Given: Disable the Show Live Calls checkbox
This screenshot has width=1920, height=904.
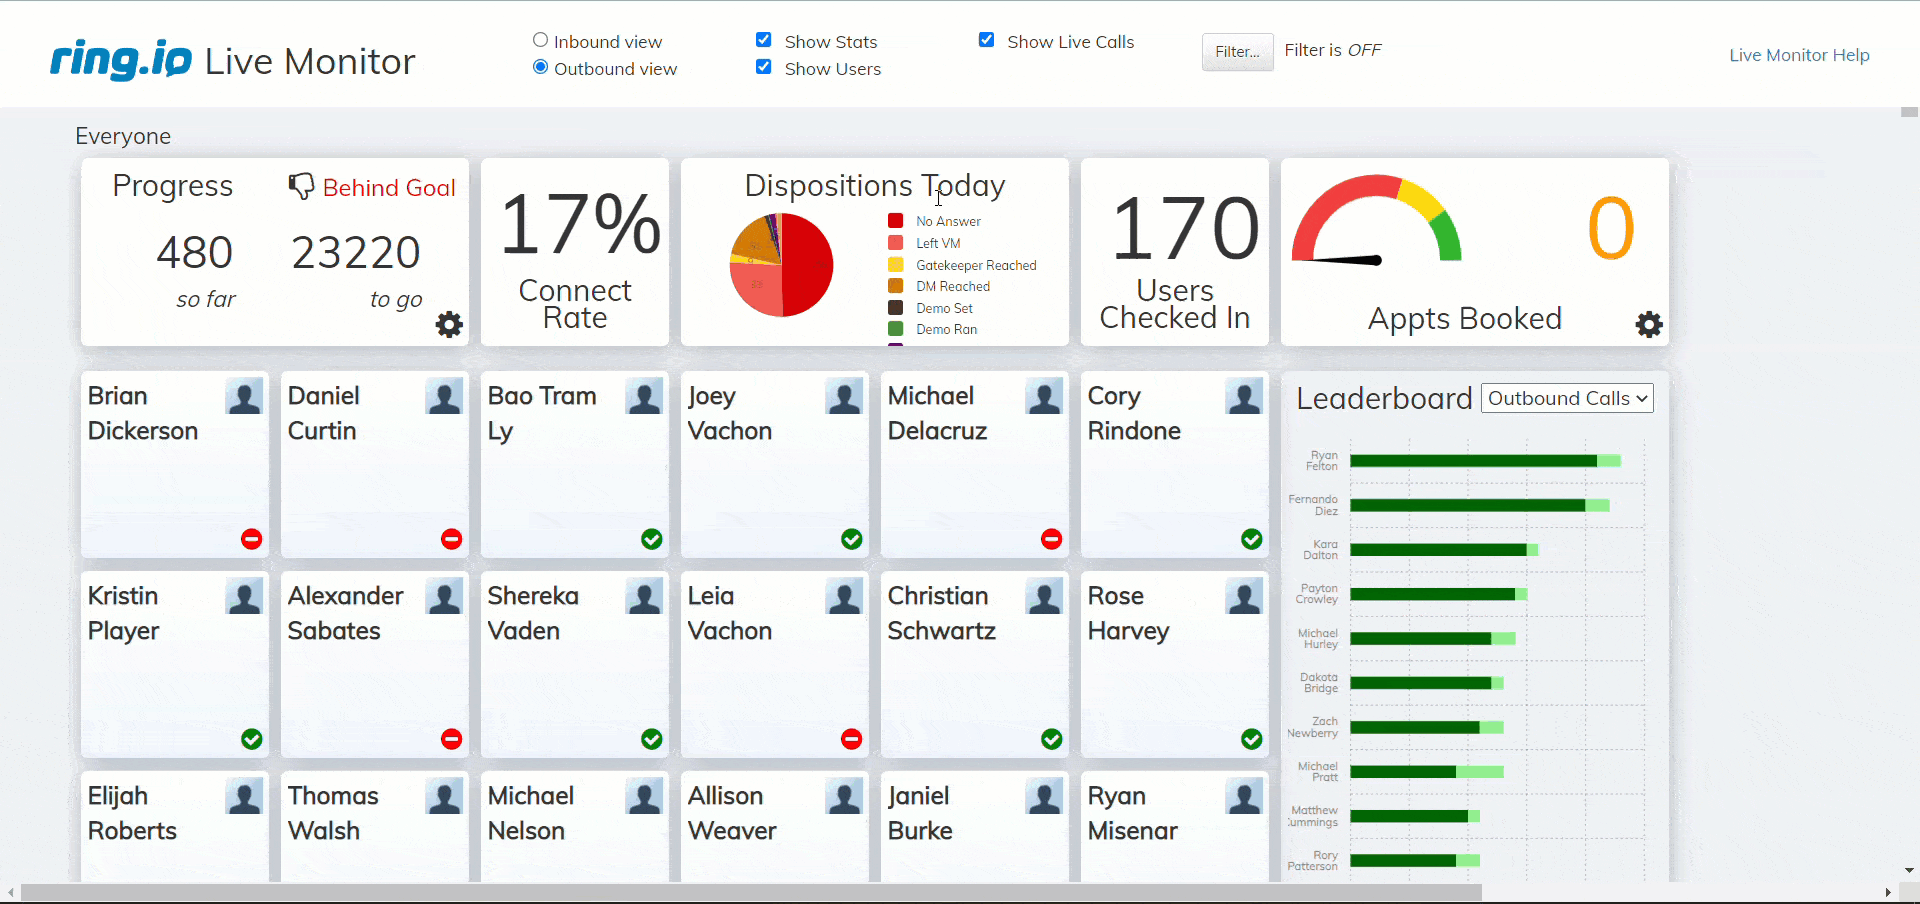Looking at the screenshot, I should point(987,39).
